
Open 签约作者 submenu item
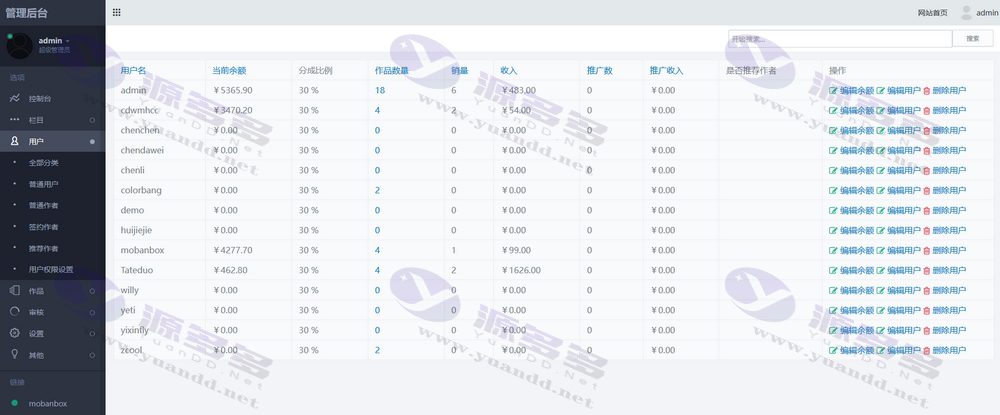coord(43,226)
